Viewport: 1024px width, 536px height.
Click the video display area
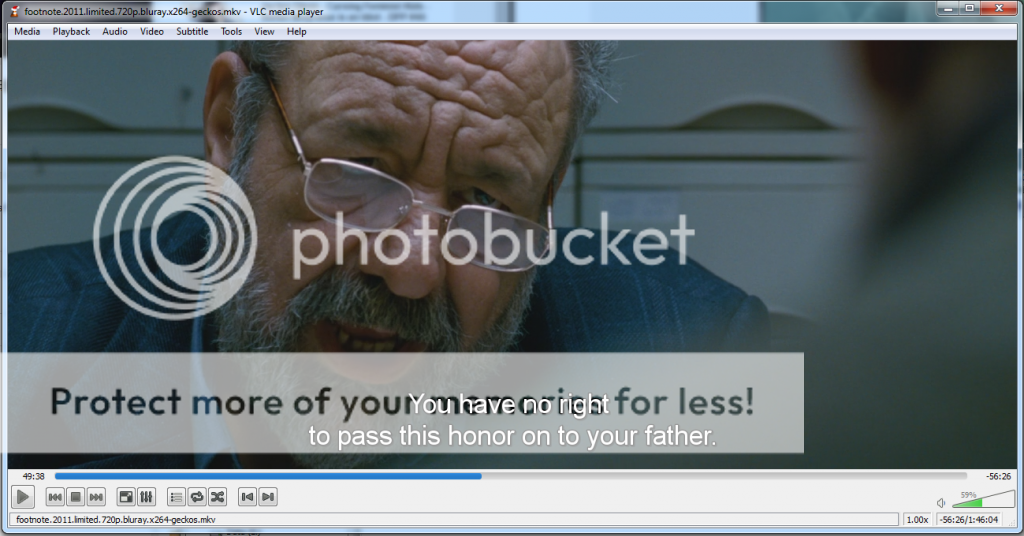pos(512,254)
